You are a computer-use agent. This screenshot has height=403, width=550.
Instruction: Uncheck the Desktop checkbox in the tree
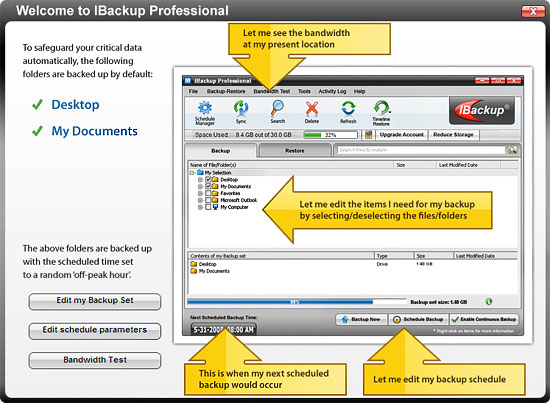[x=208, y=179]
